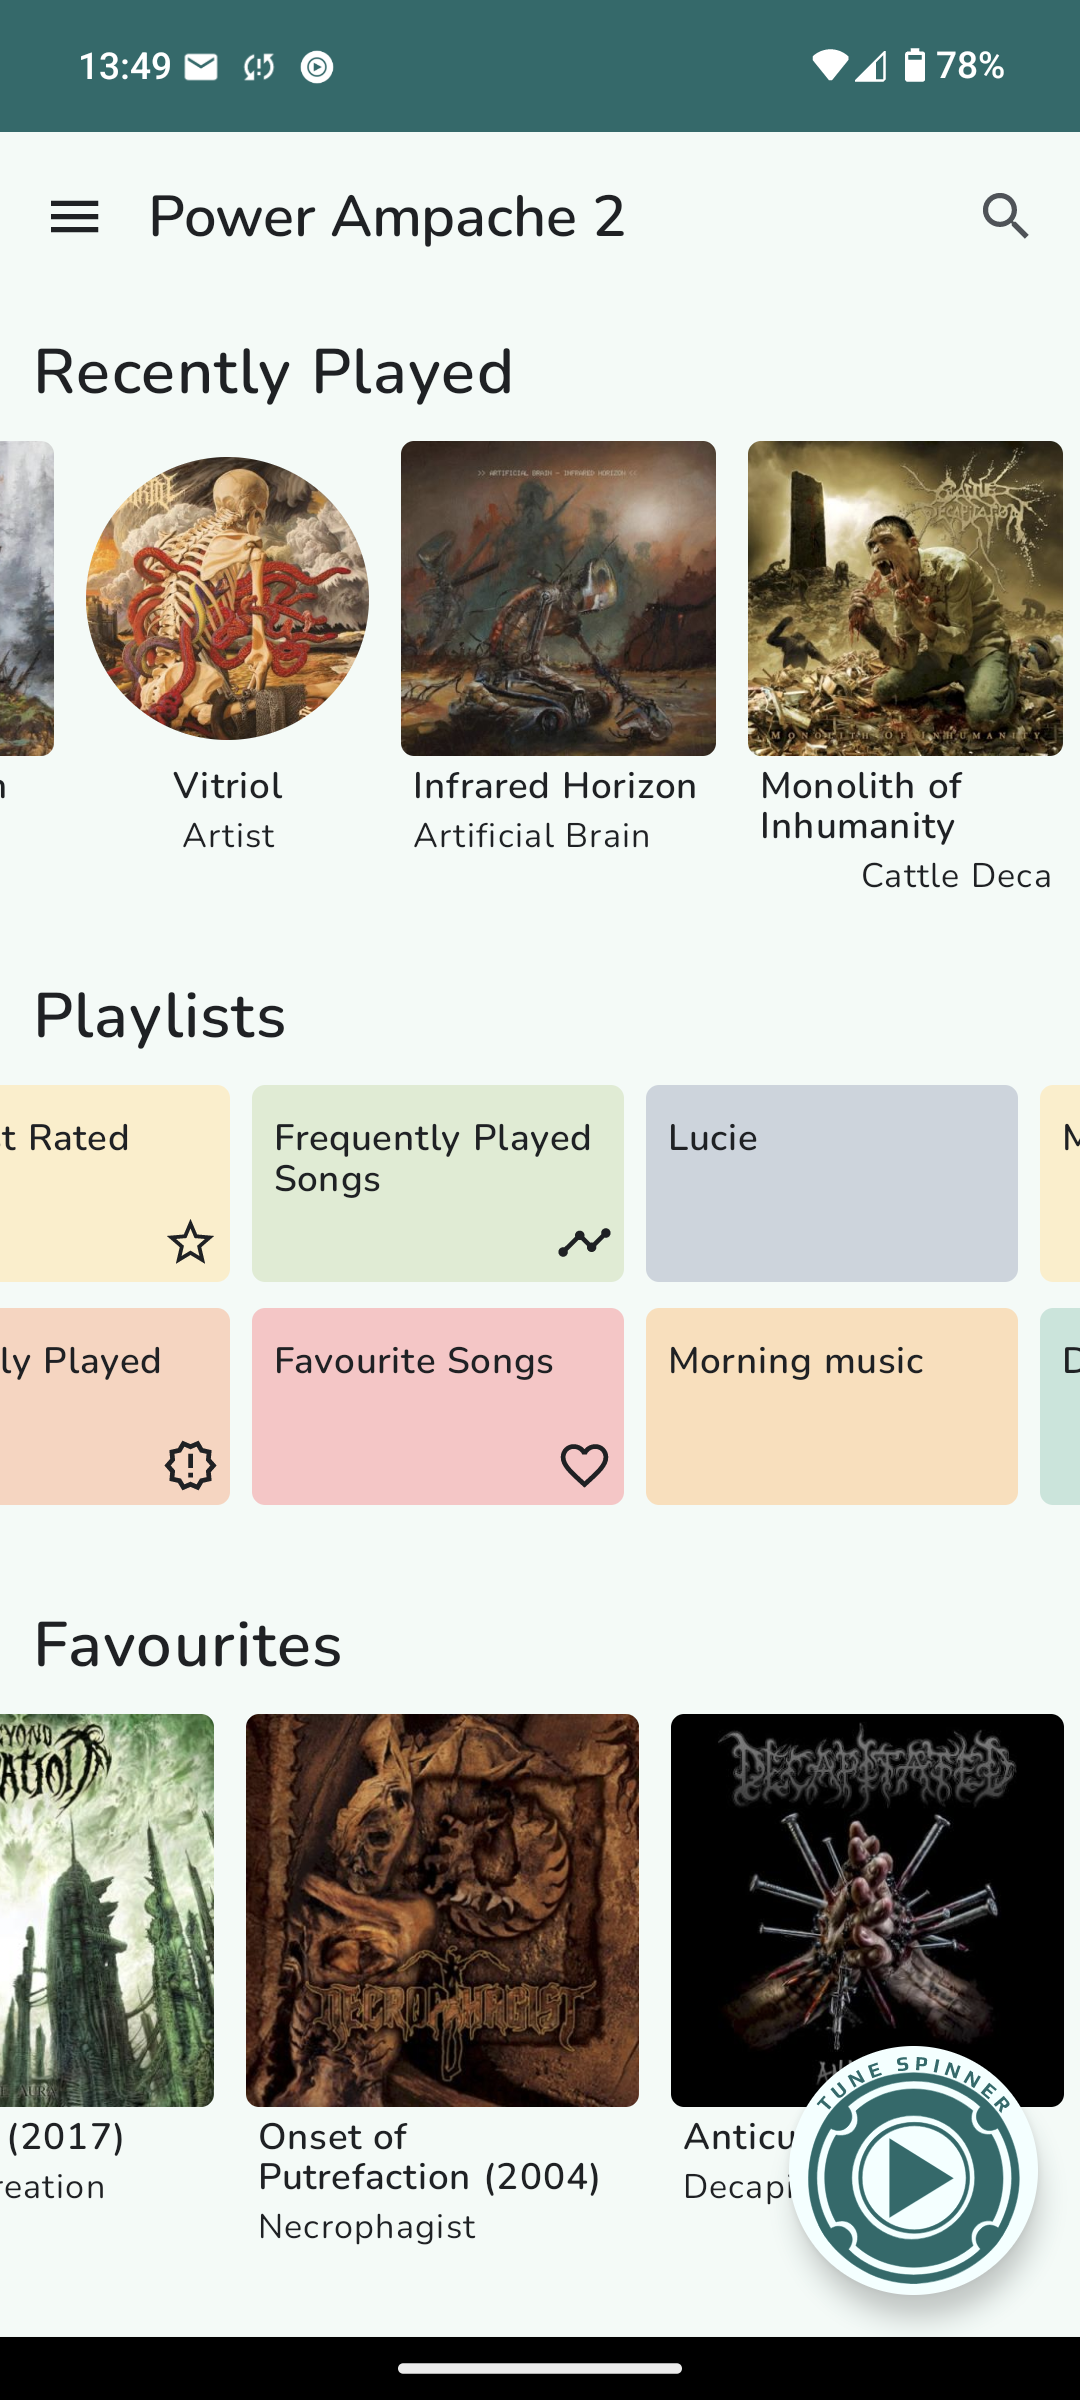
Task: Tap the Artificial Brain artist label
Action: tap(532, 836)
